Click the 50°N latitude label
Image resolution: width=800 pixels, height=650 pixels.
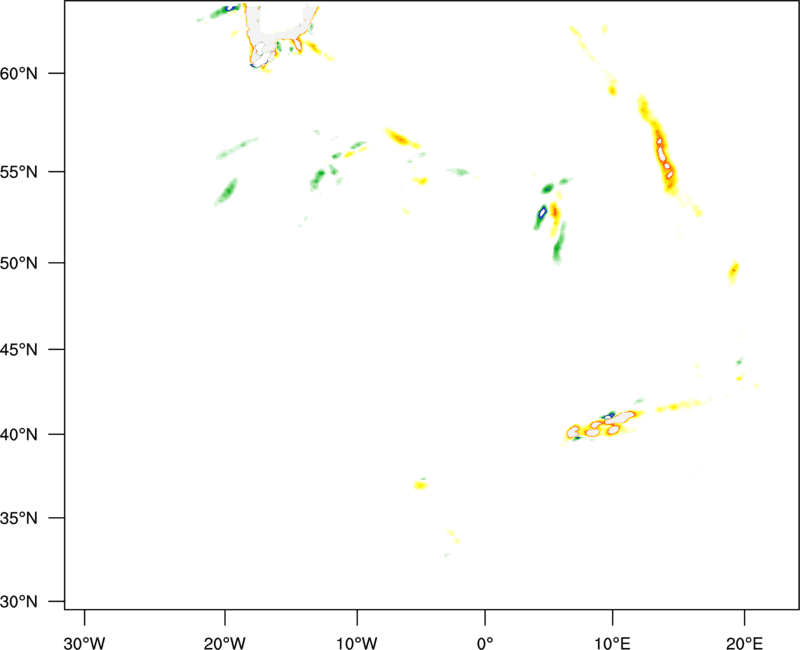(x=19, y=263)
